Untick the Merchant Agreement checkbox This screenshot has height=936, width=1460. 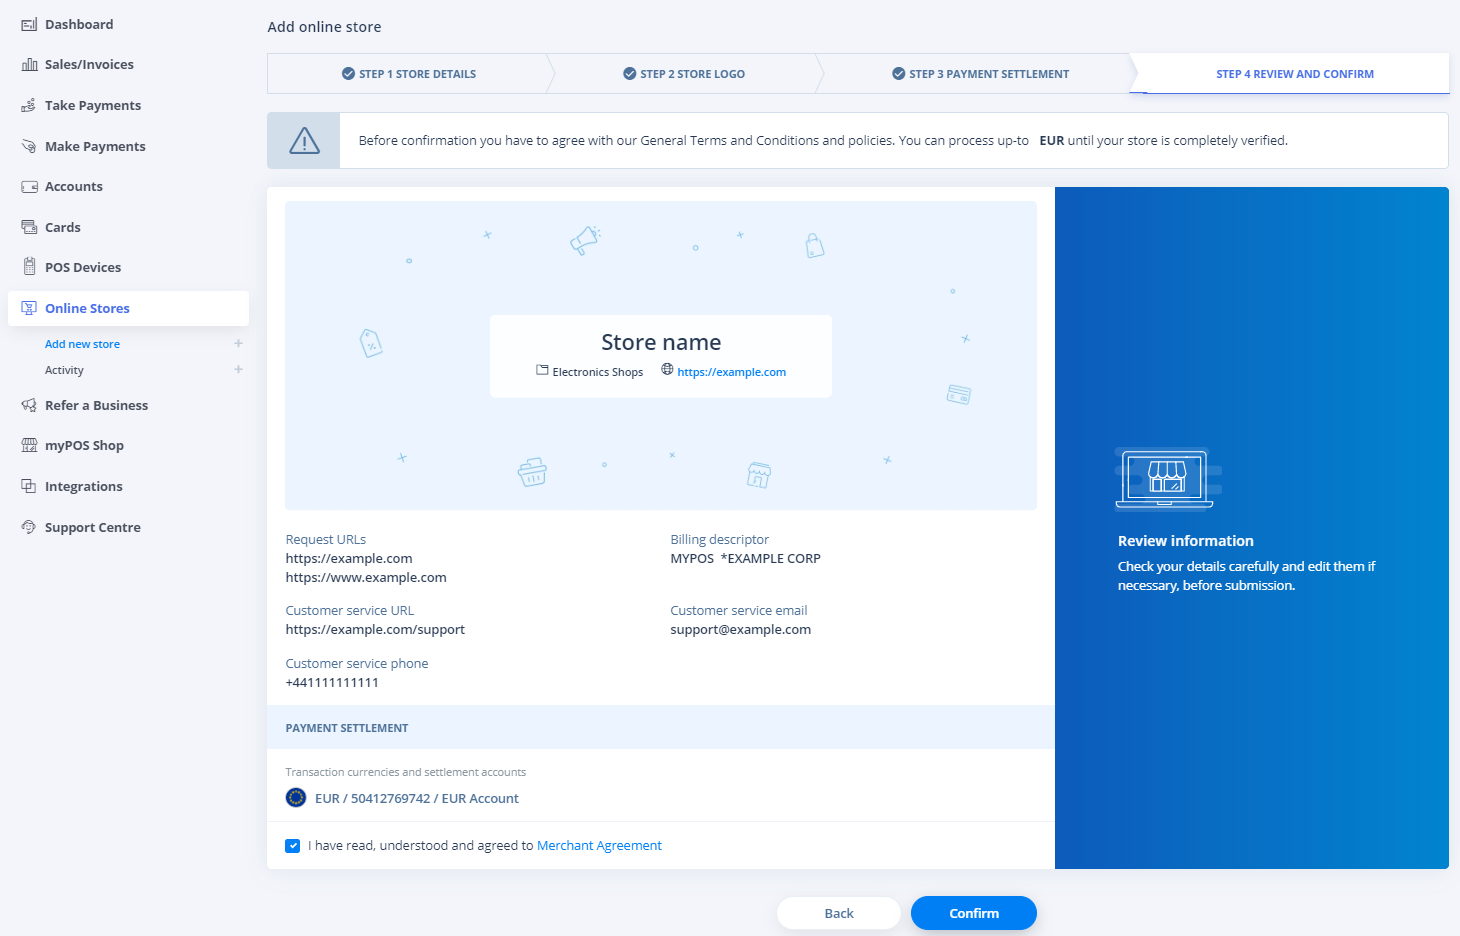pyautogui.click(x=293, y=846)
